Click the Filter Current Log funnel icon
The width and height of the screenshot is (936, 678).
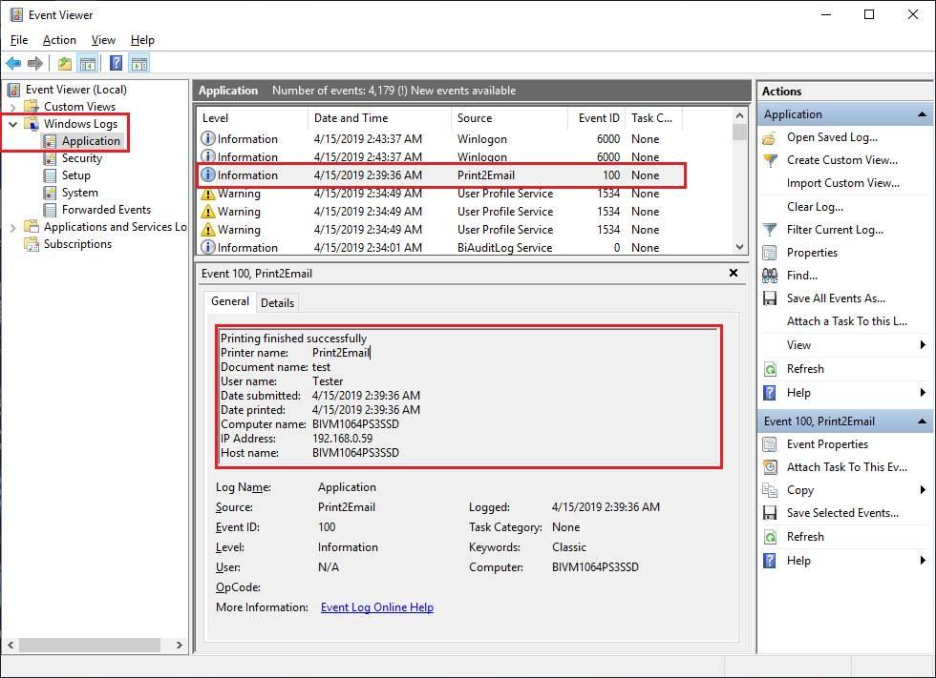click(770, 230)
